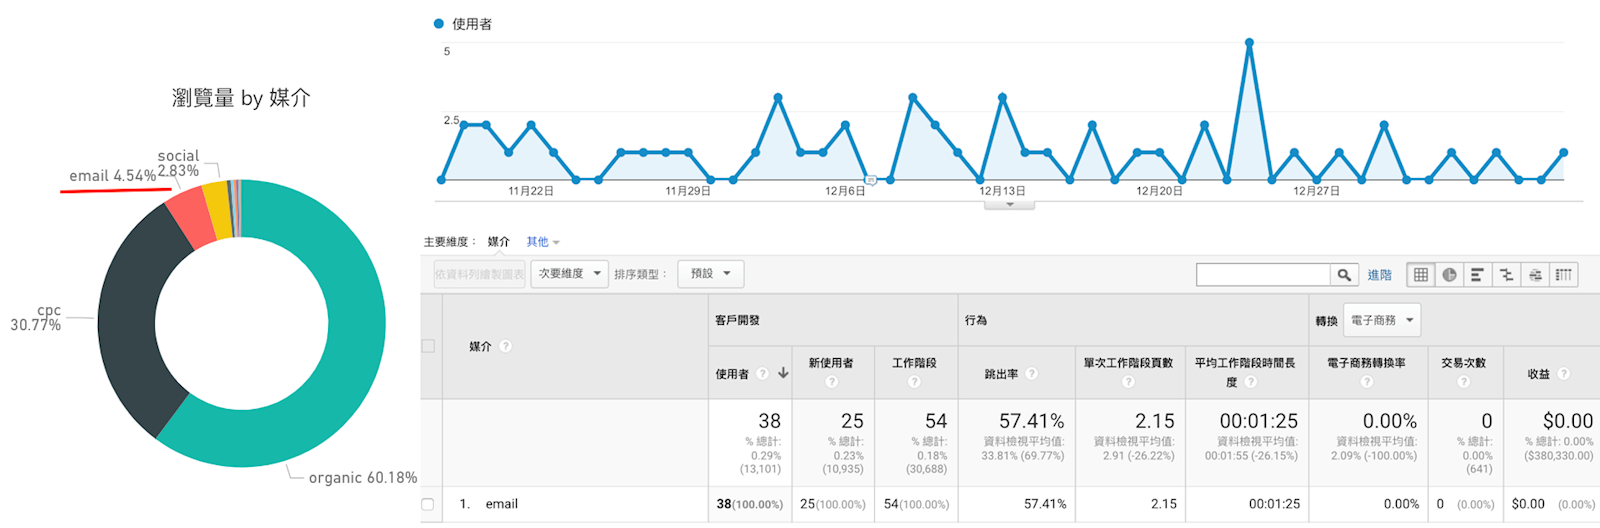Open the 次要維度 dropdown
This screenshot has height=528, width=1600.
point(569,274)
